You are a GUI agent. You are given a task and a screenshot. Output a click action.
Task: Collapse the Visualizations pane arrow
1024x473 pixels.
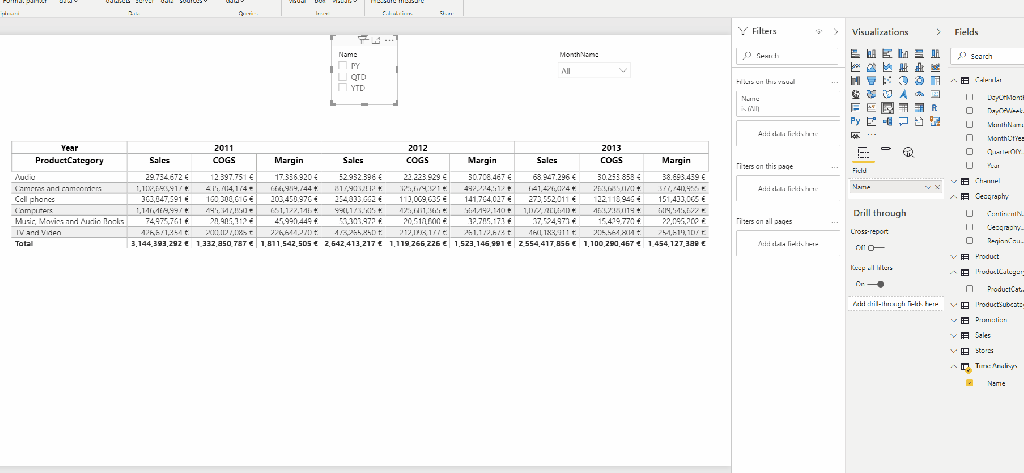tap(937, 32)
